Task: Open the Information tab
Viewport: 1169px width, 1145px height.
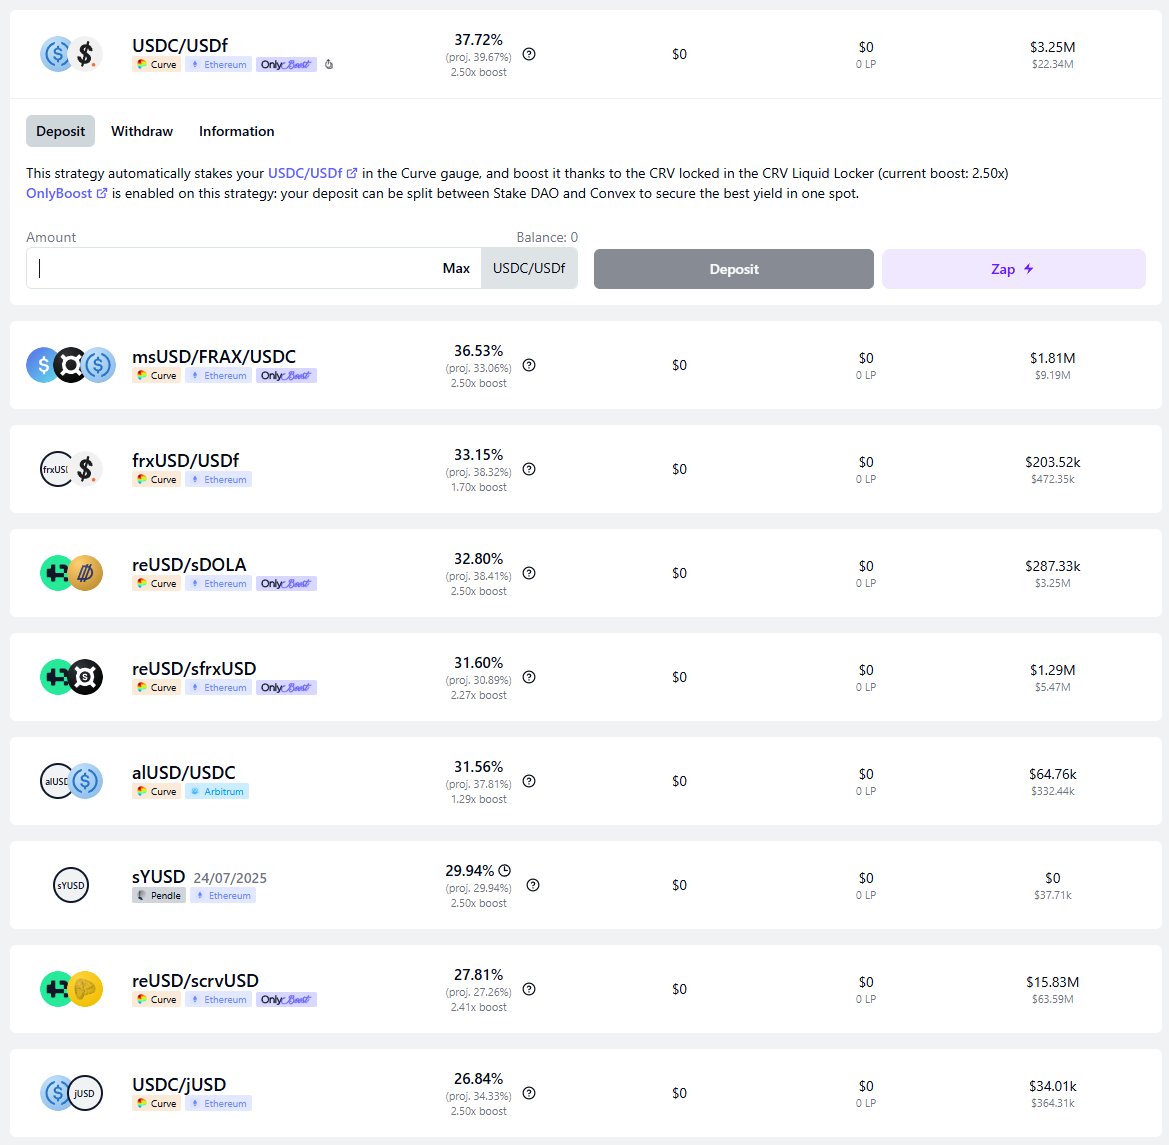Action: tap(236, 131)
